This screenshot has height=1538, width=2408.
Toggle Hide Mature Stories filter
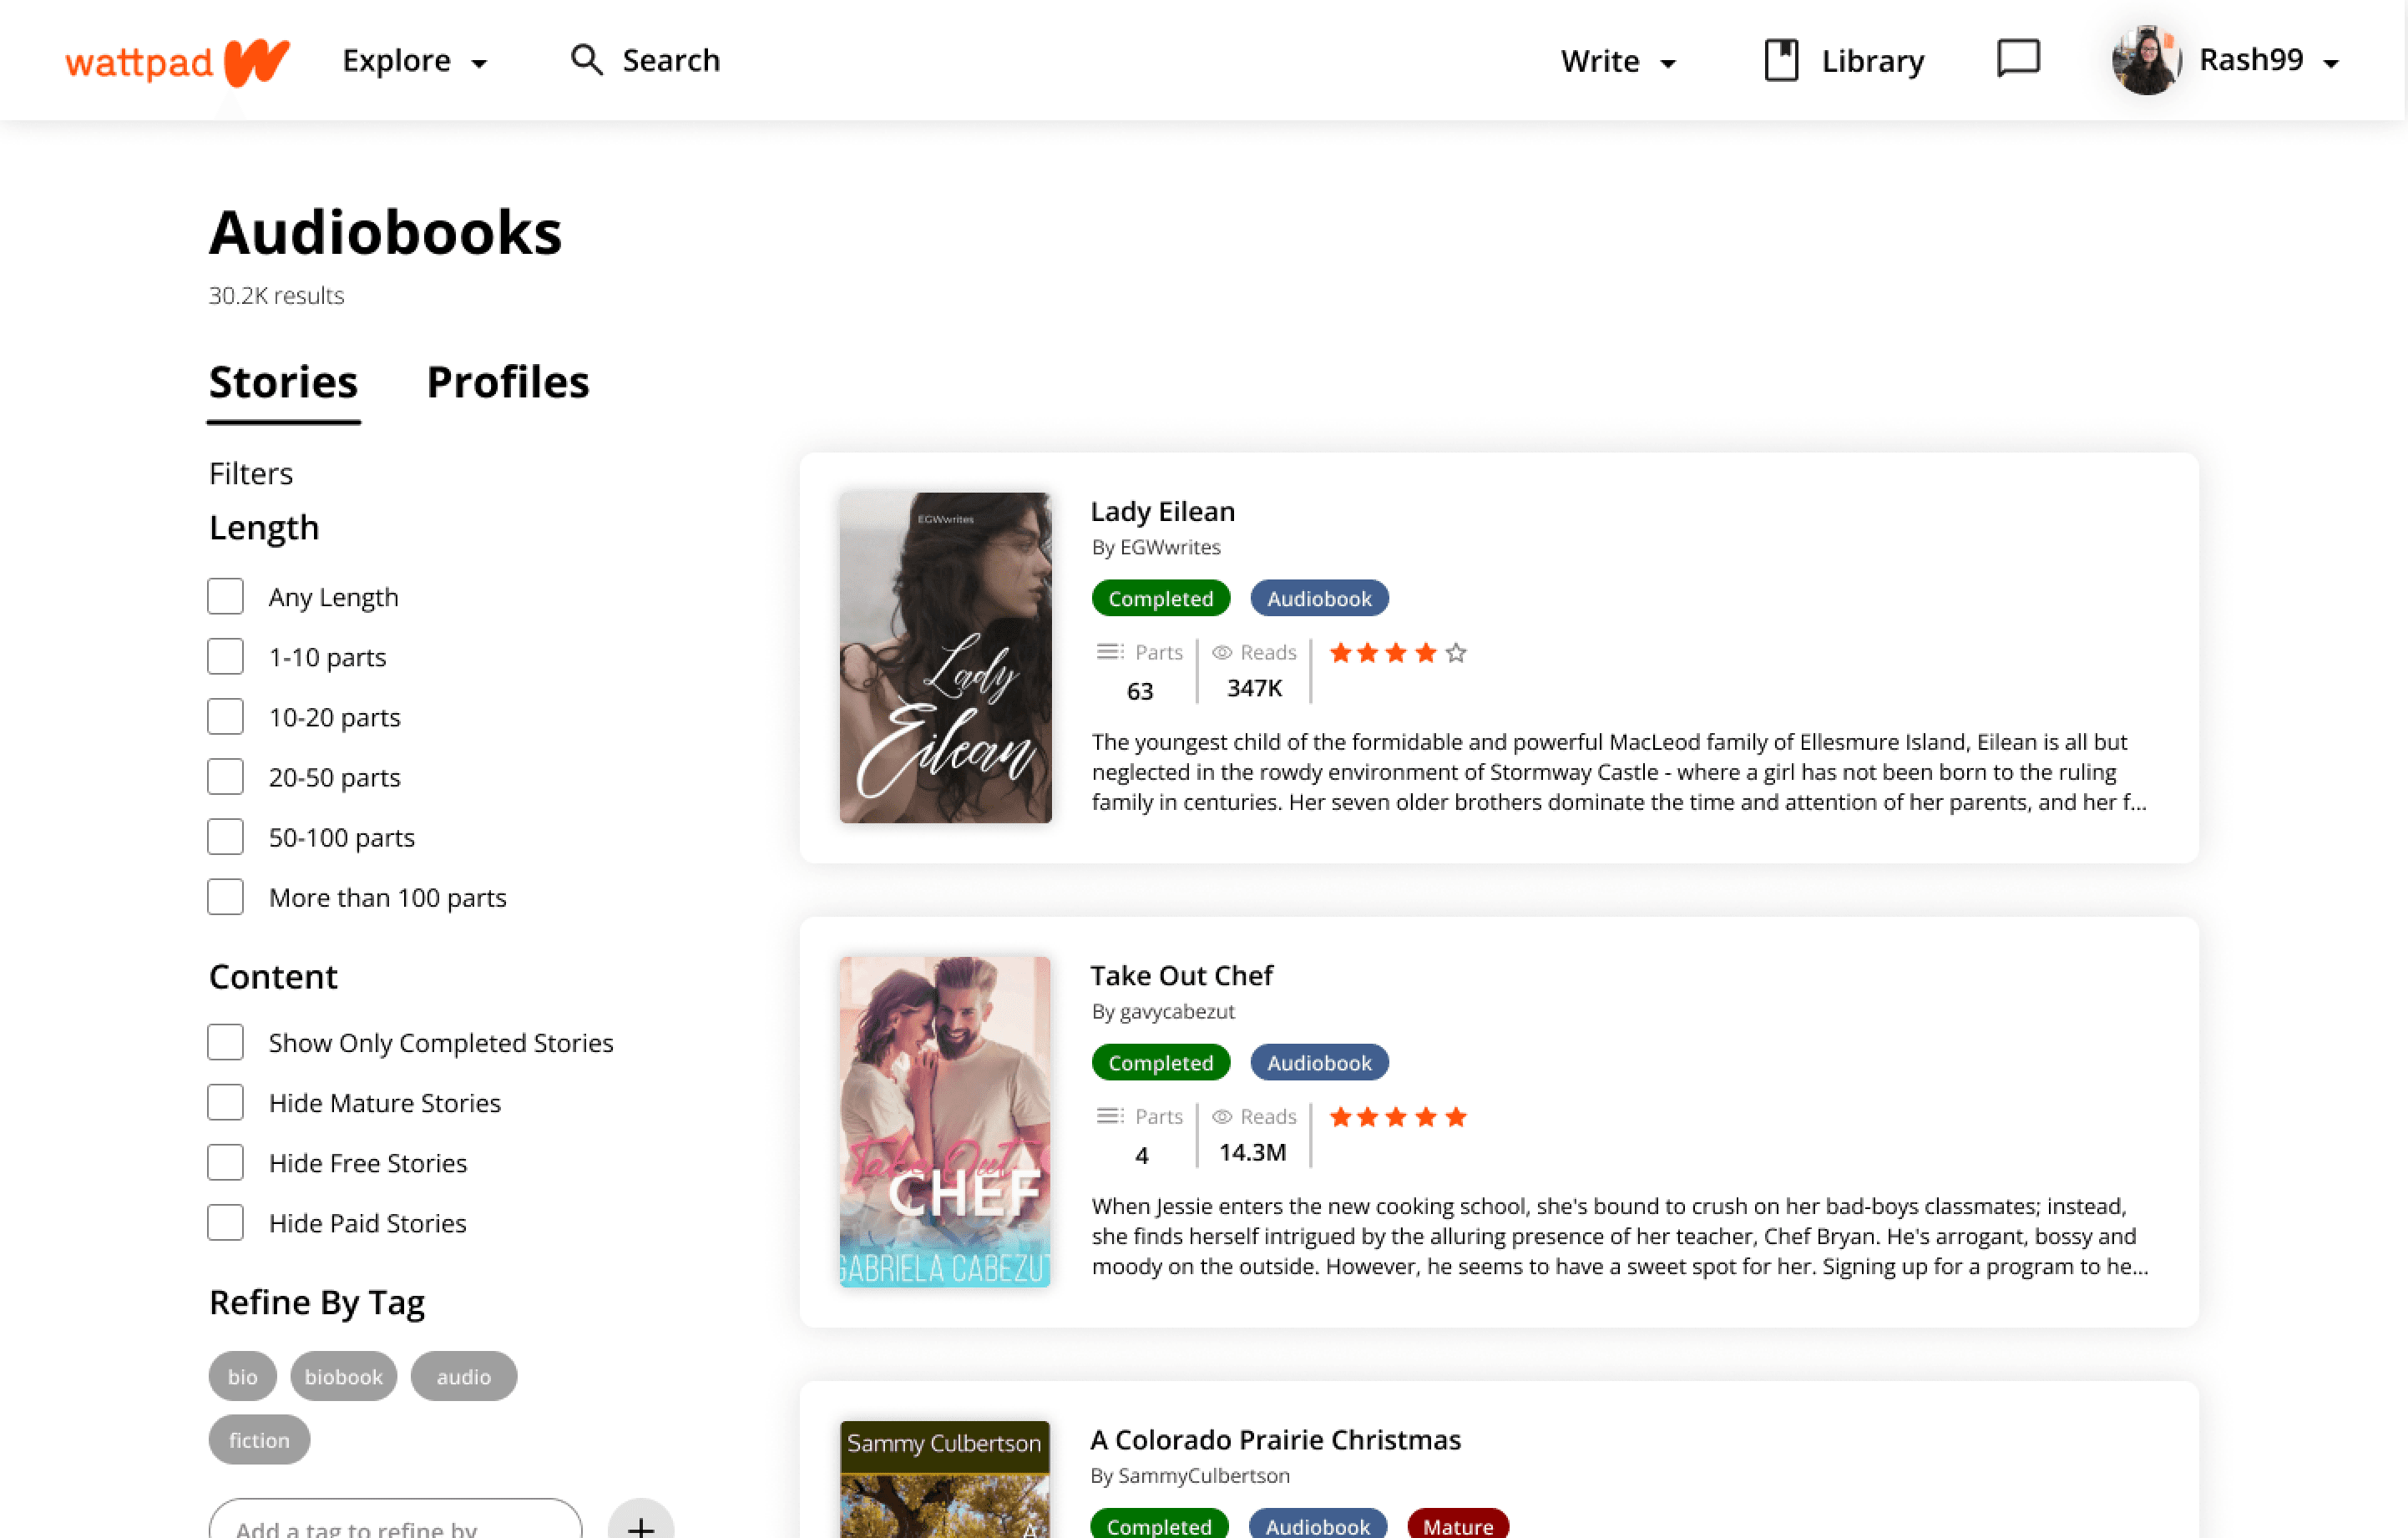[x=225, y=1102]
